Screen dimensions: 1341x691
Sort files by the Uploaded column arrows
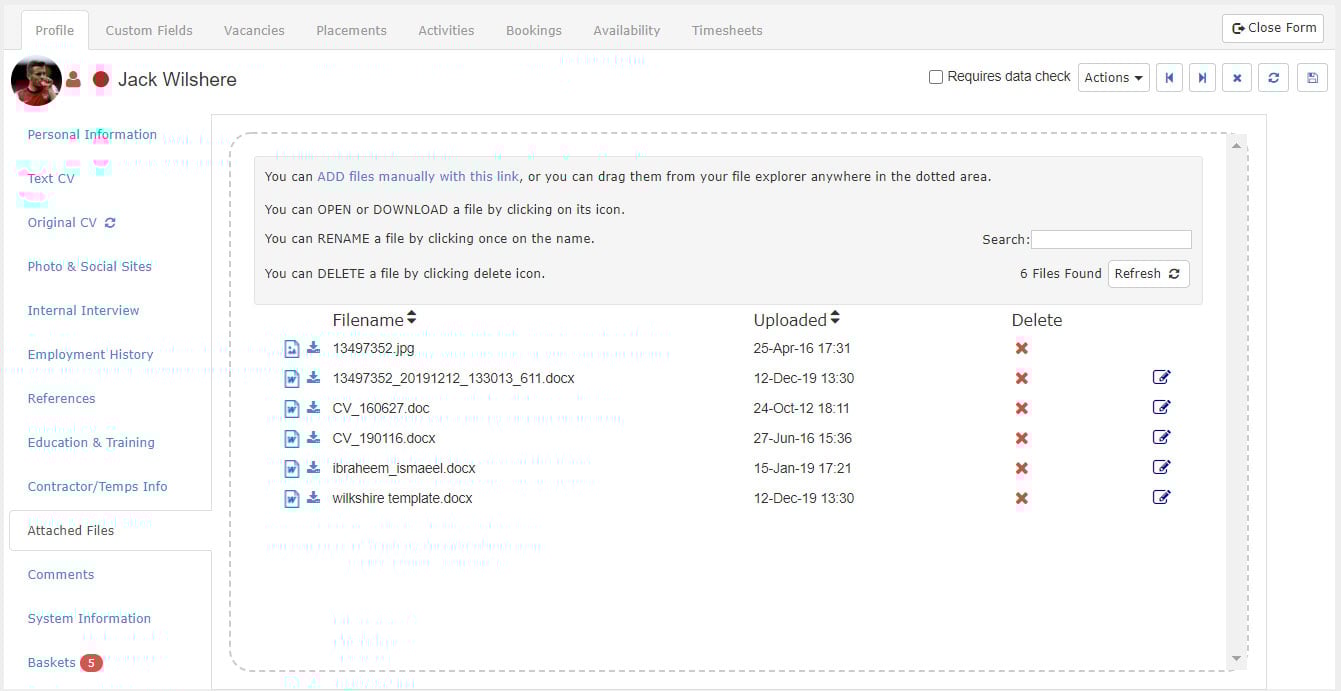[x=834, y=317]
